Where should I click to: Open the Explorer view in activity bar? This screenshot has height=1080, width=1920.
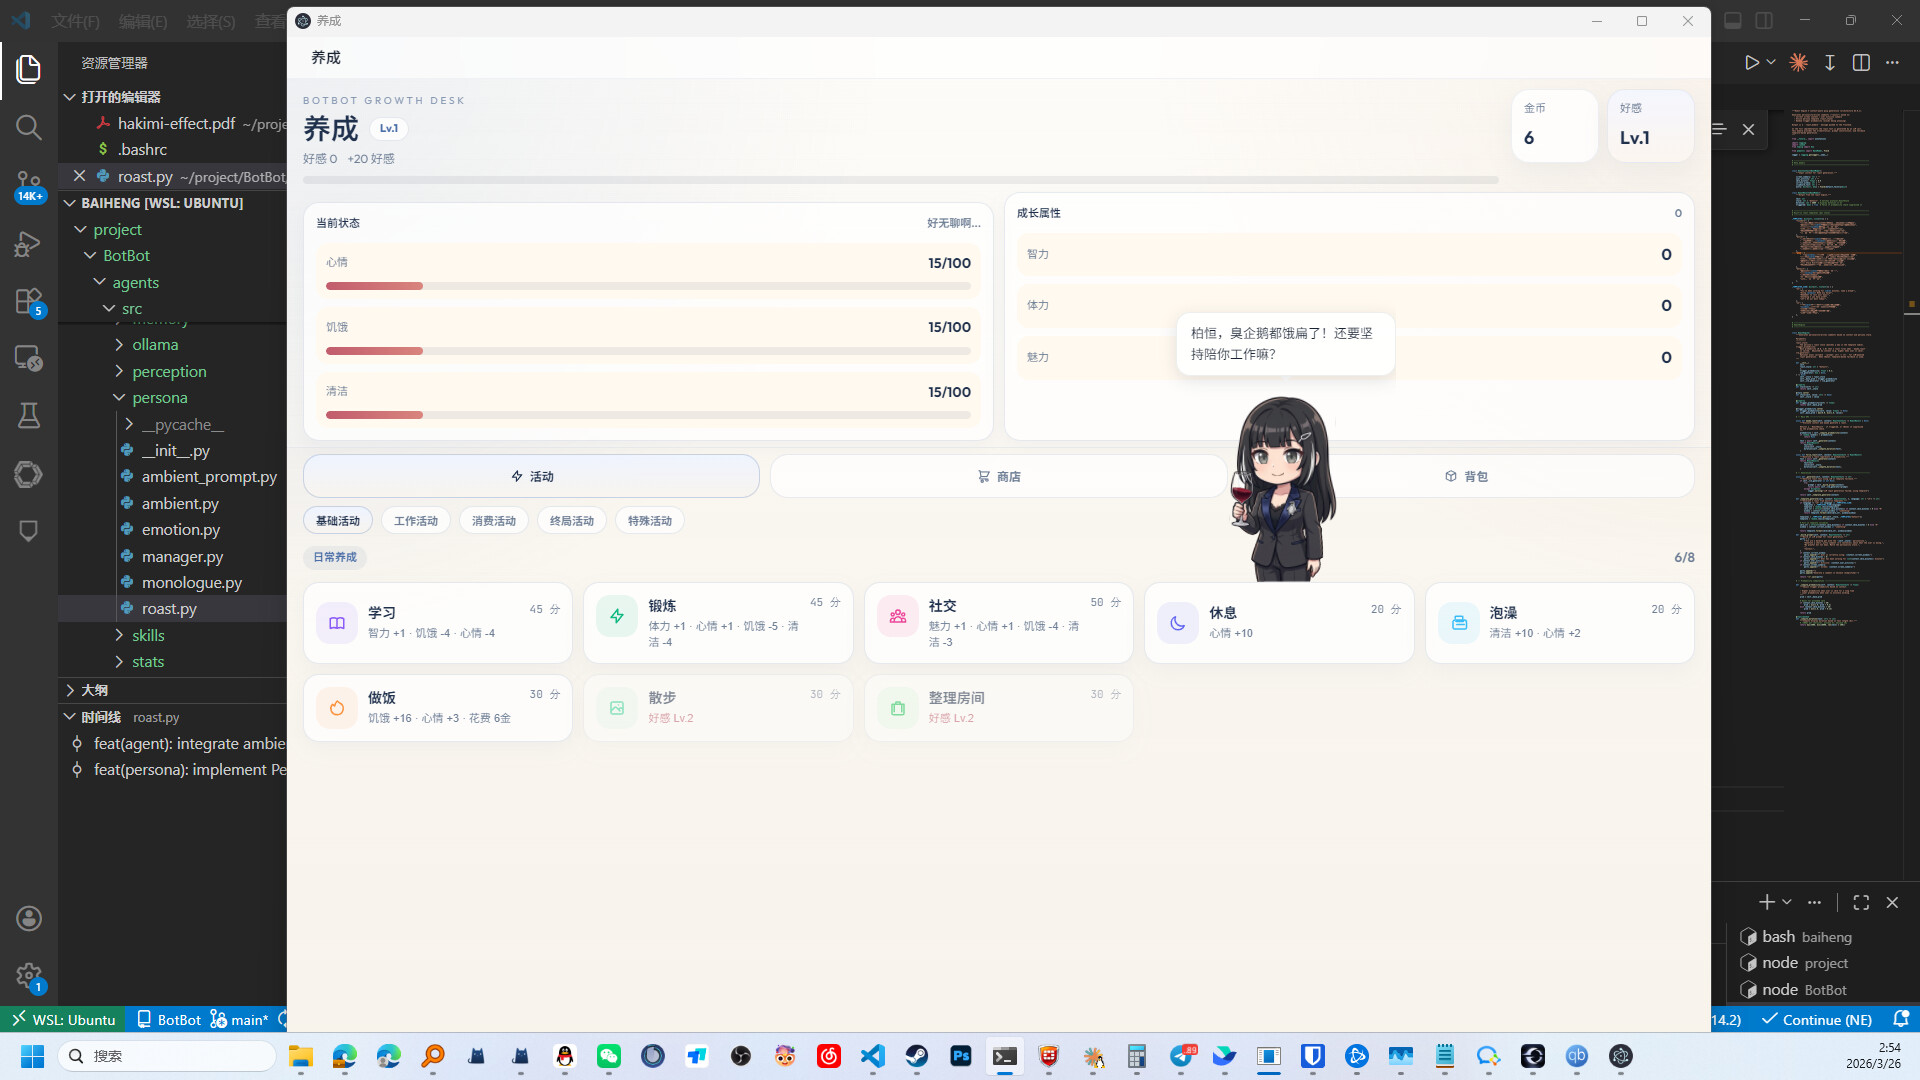(x=28, y=69)
